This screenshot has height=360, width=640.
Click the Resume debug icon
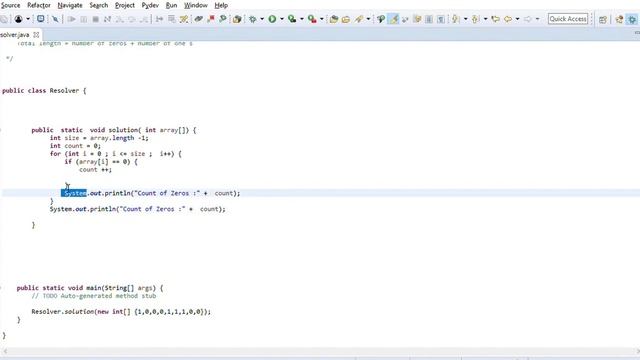tap(71, 19)
